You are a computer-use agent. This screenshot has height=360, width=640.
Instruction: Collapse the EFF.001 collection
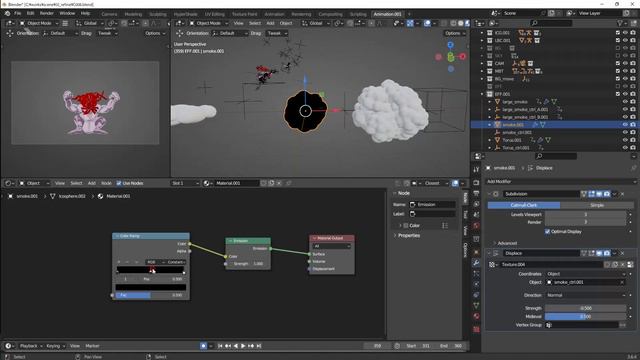(x=482, y=94)
